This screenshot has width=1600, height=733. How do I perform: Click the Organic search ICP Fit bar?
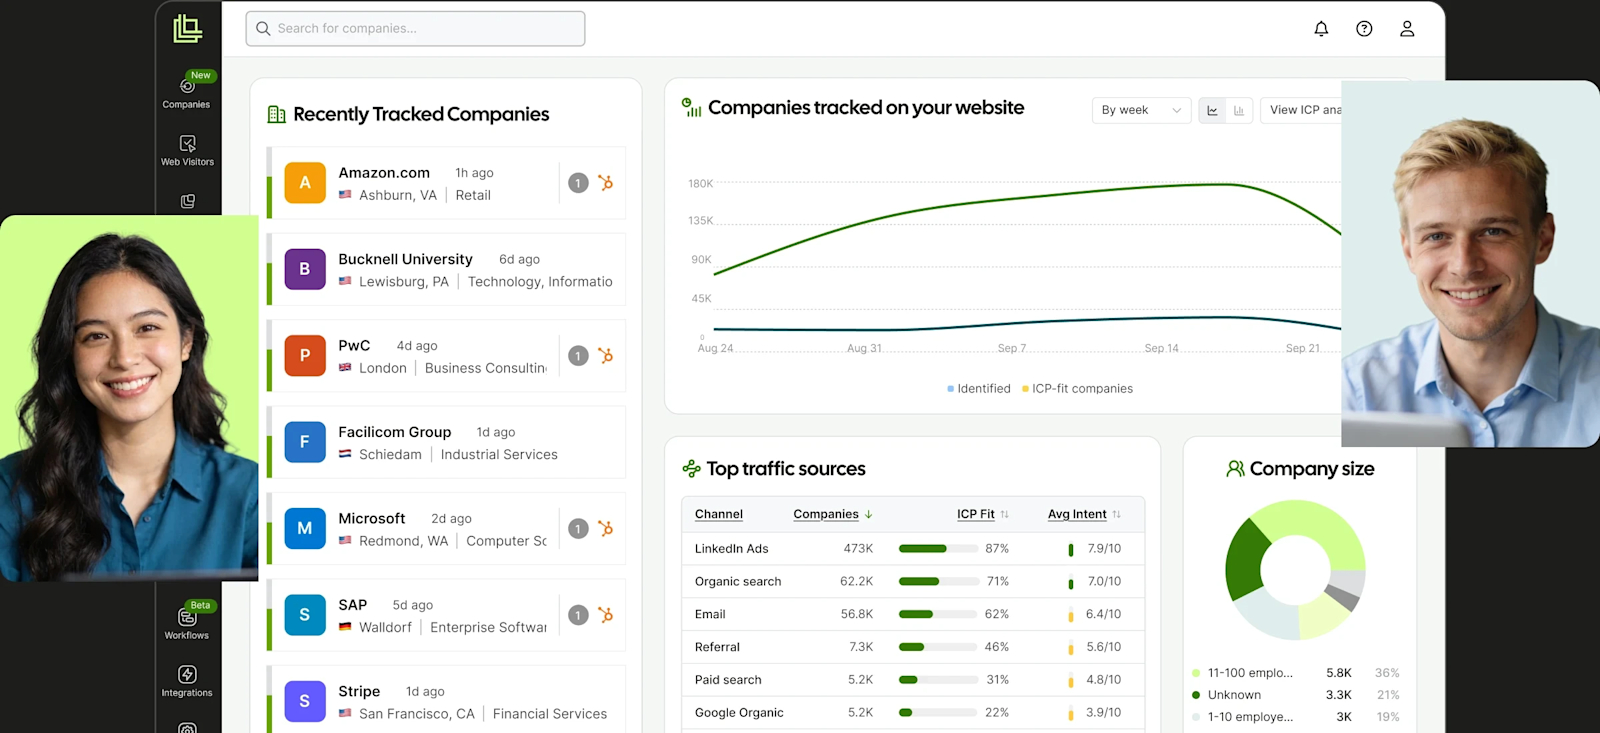tap(938, 582)
